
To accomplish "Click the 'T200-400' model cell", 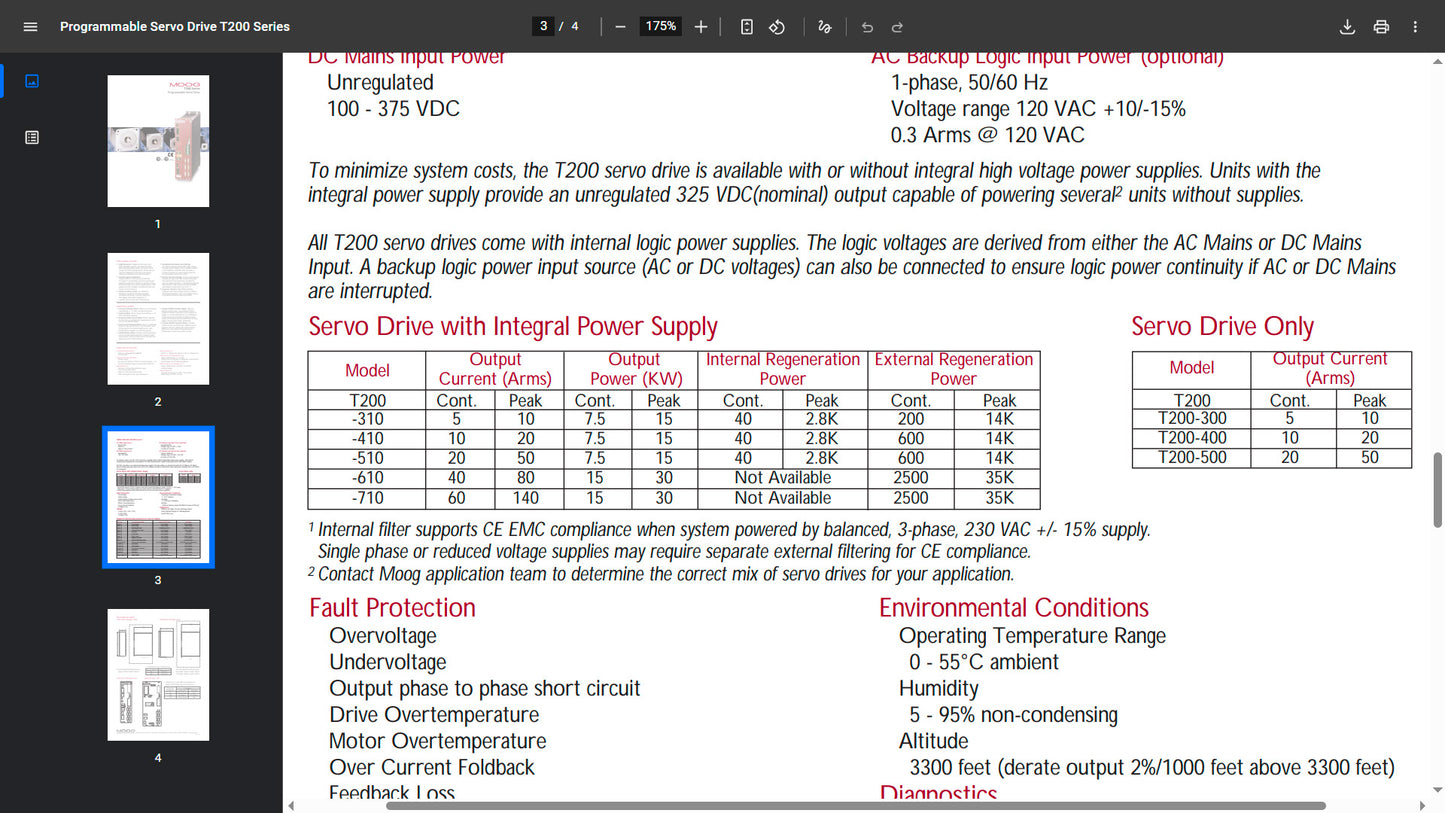I will coord(1192,438).
